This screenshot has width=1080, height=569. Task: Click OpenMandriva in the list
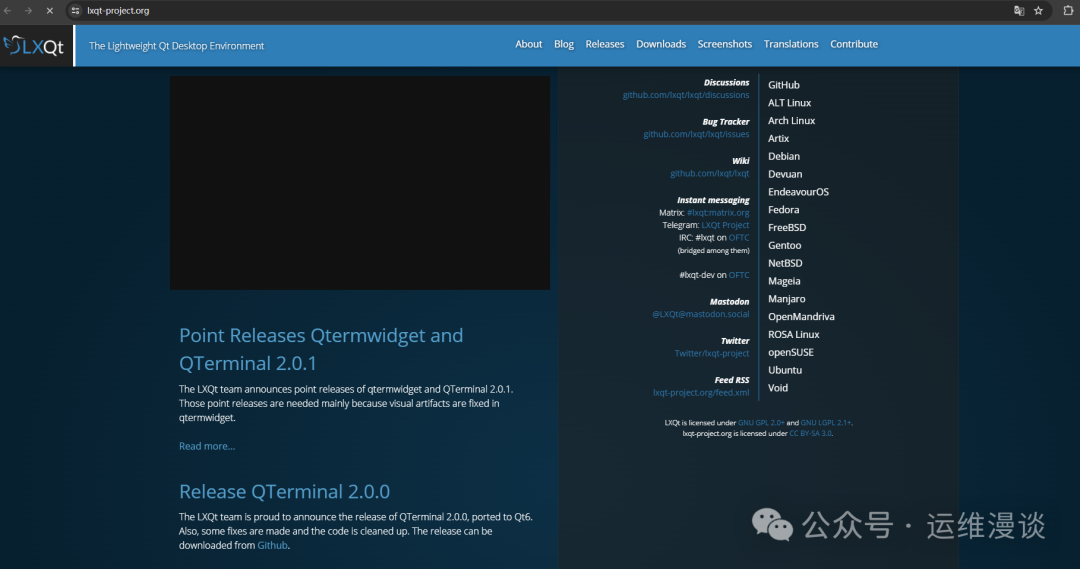click(801, 318)
